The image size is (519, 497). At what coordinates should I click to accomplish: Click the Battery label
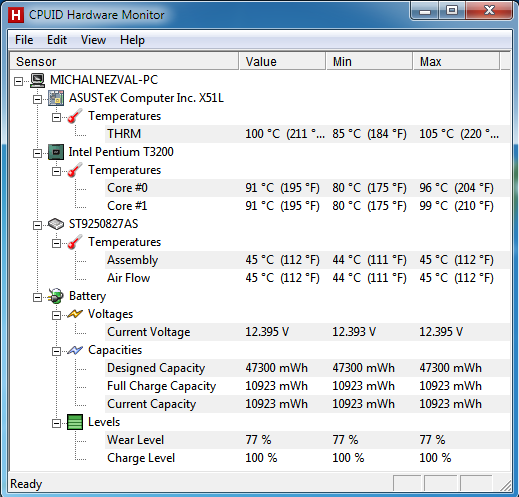[87, 296]
